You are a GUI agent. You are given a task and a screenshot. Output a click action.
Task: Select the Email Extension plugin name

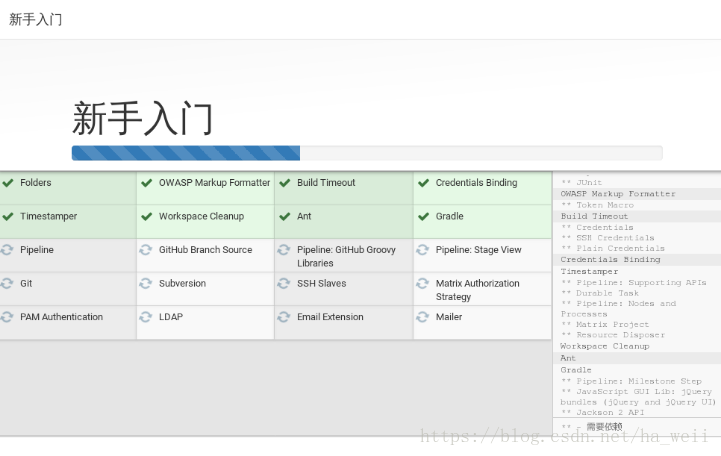click(330, 317)
